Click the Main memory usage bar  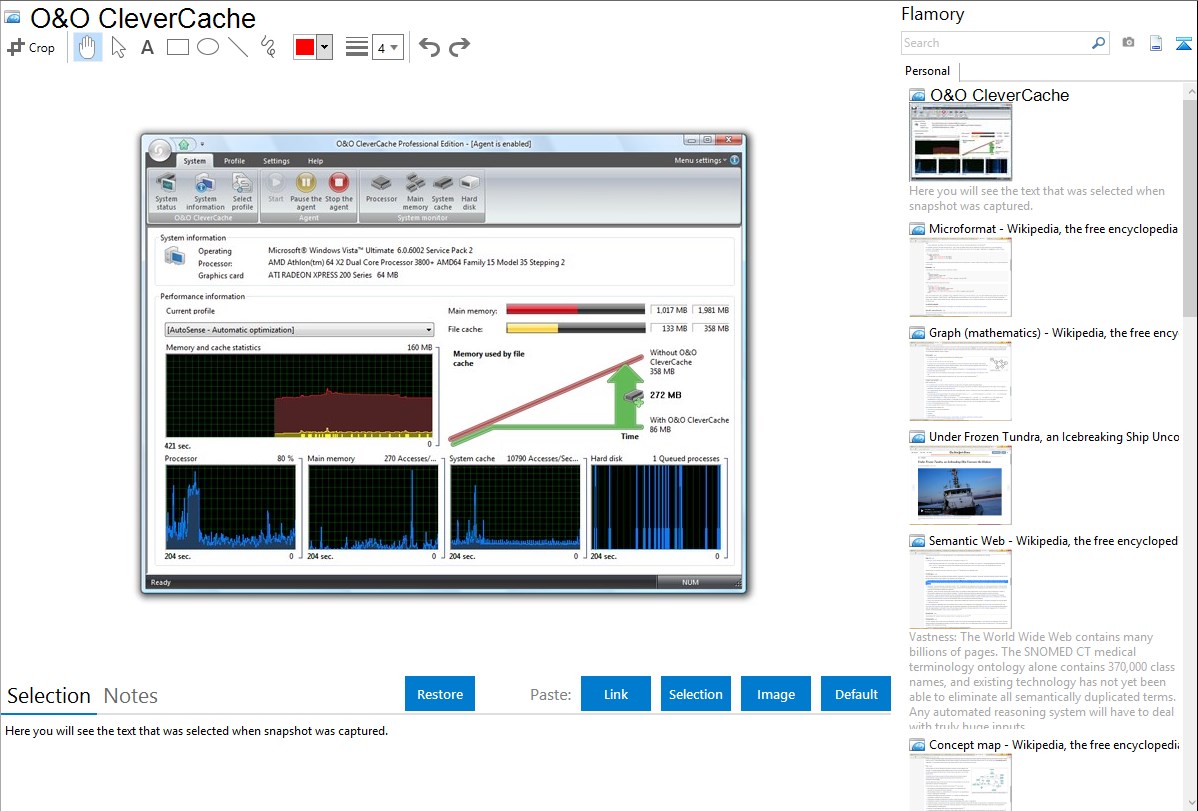575,310
